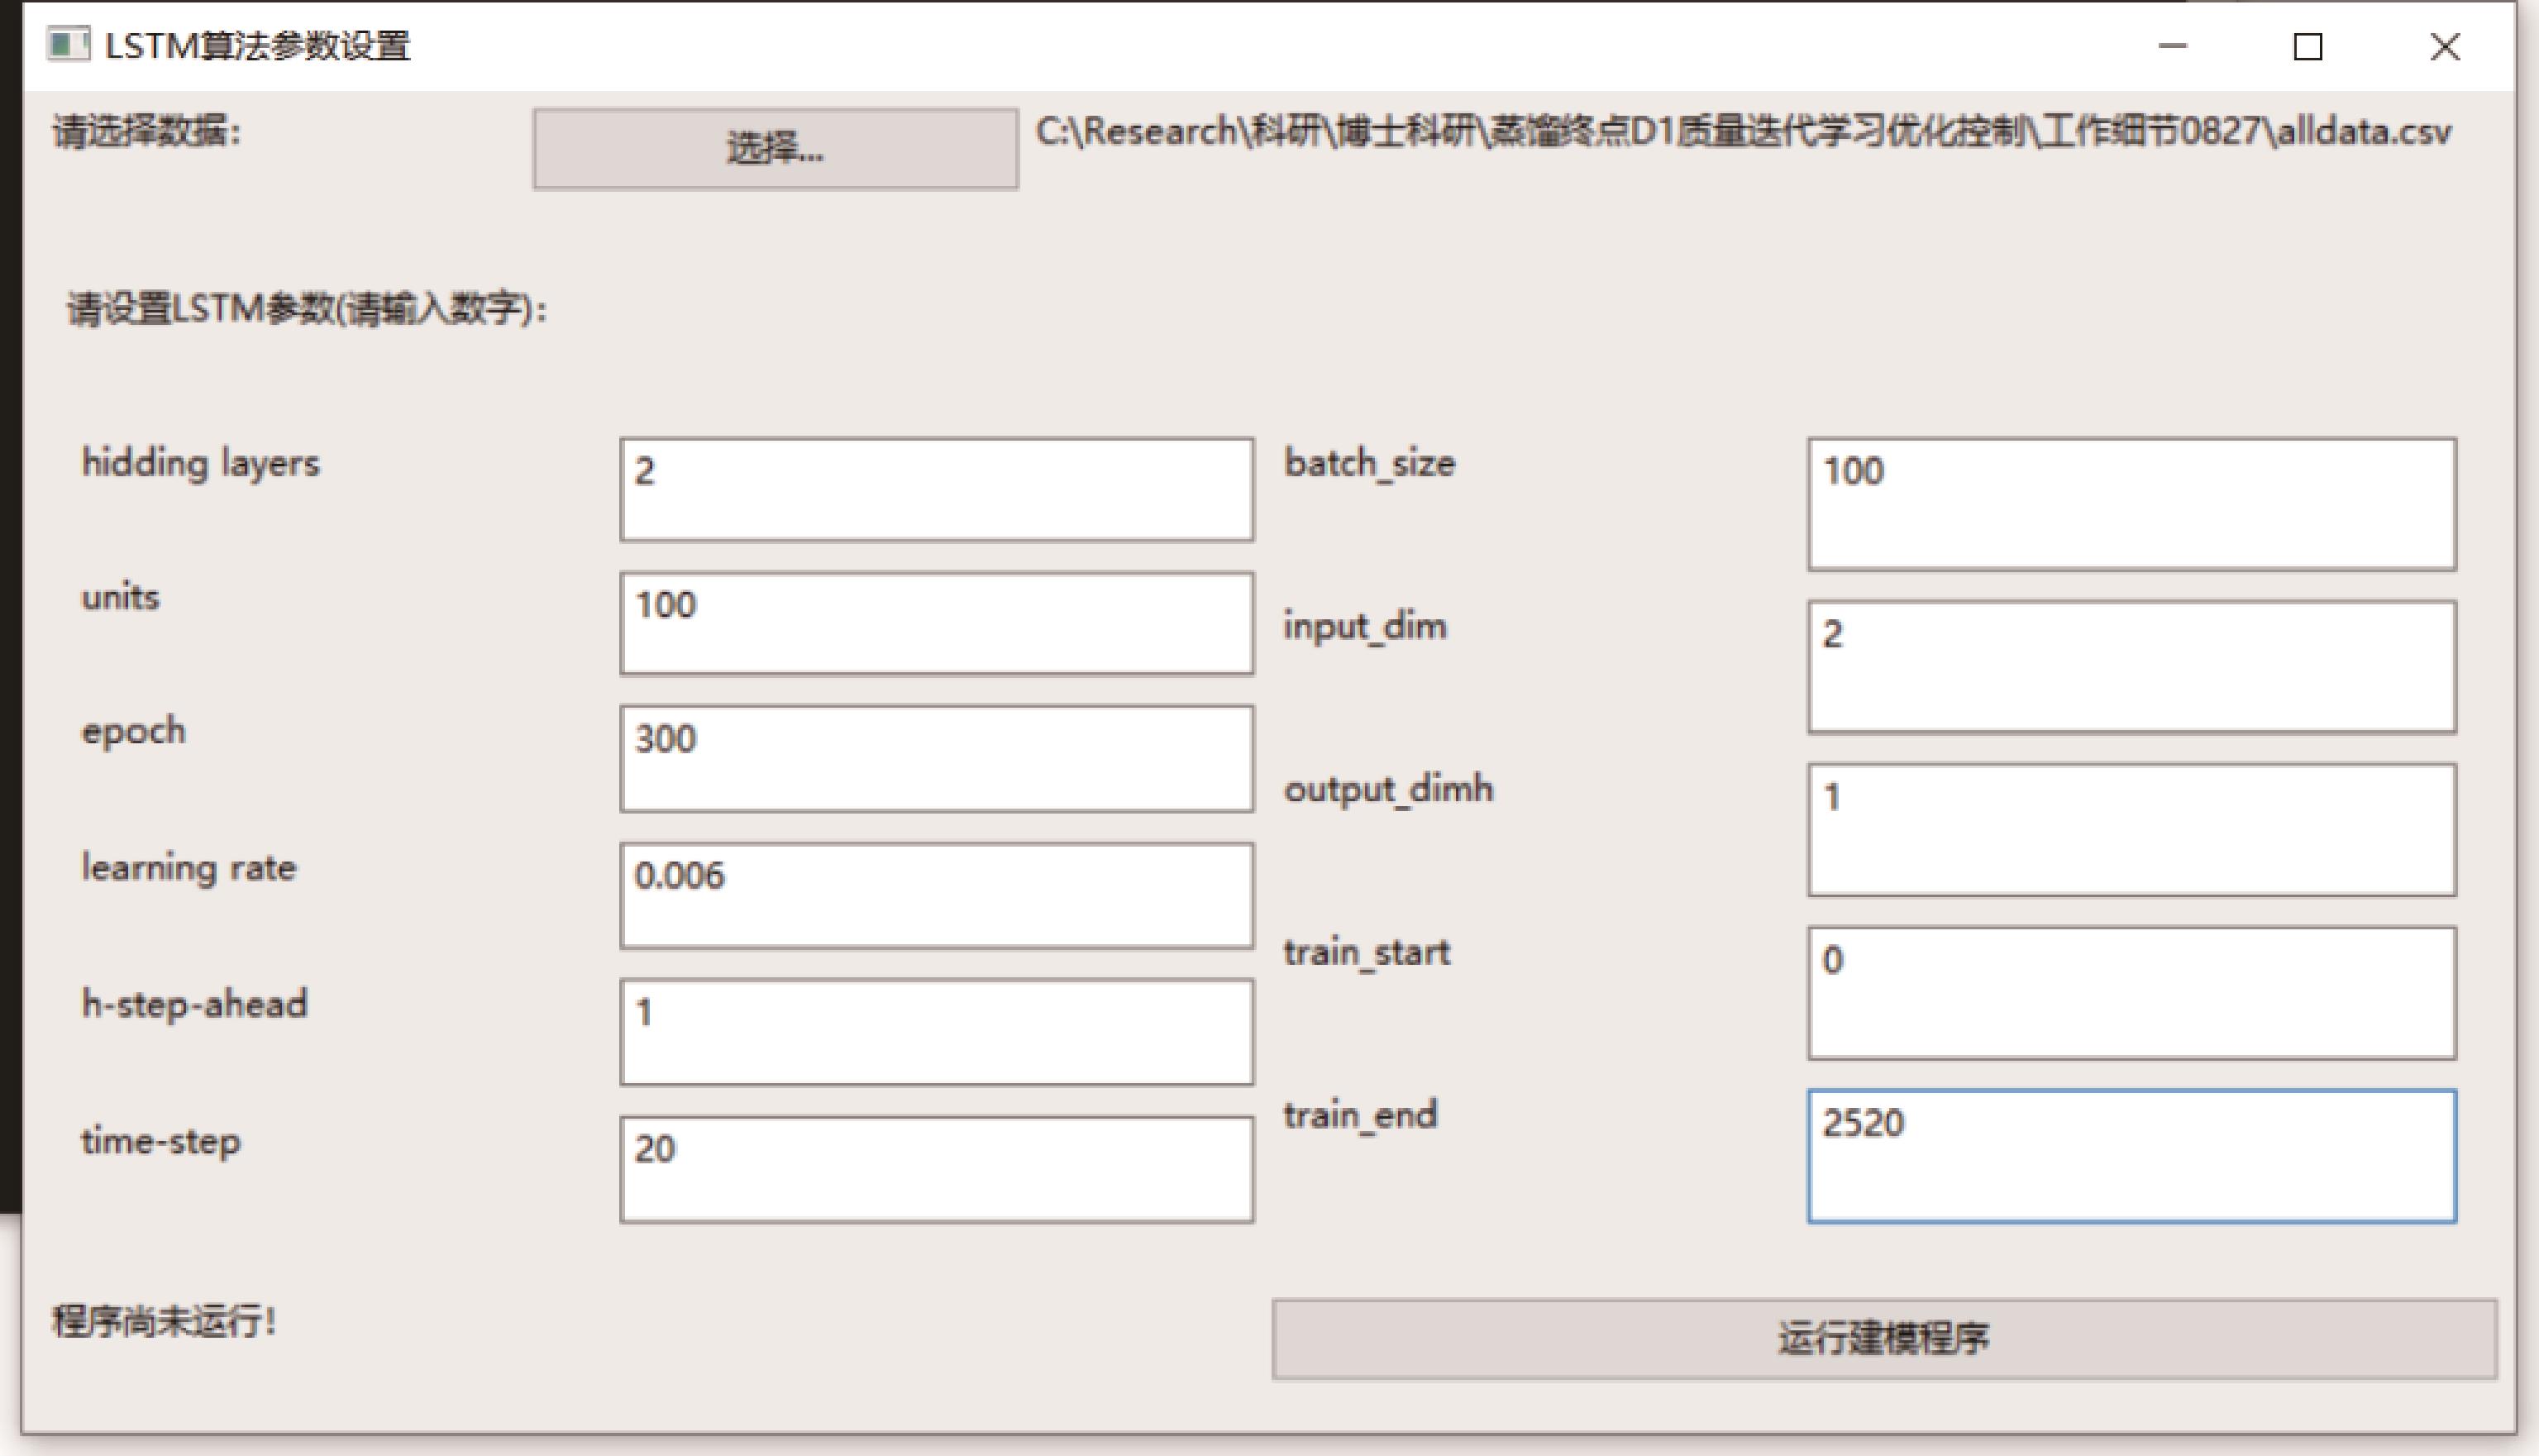2539x1456 pixels.
Task: Click the alldata.csv file path text
Action: [x=1742, y=132]
